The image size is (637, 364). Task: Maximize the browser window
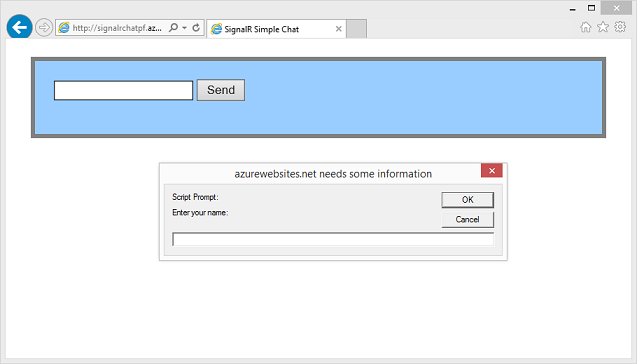[592, 8]
